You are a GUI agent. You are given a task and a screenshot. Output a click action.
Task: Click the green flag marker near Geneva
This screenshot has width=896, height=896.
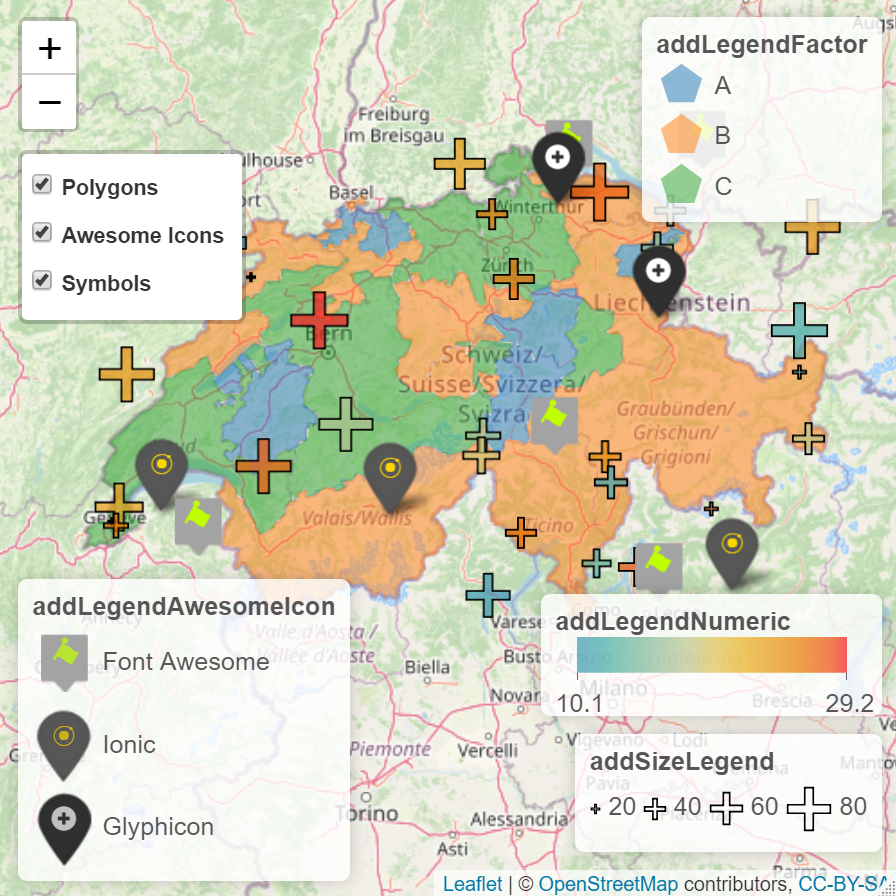click(x=198, y=519)
